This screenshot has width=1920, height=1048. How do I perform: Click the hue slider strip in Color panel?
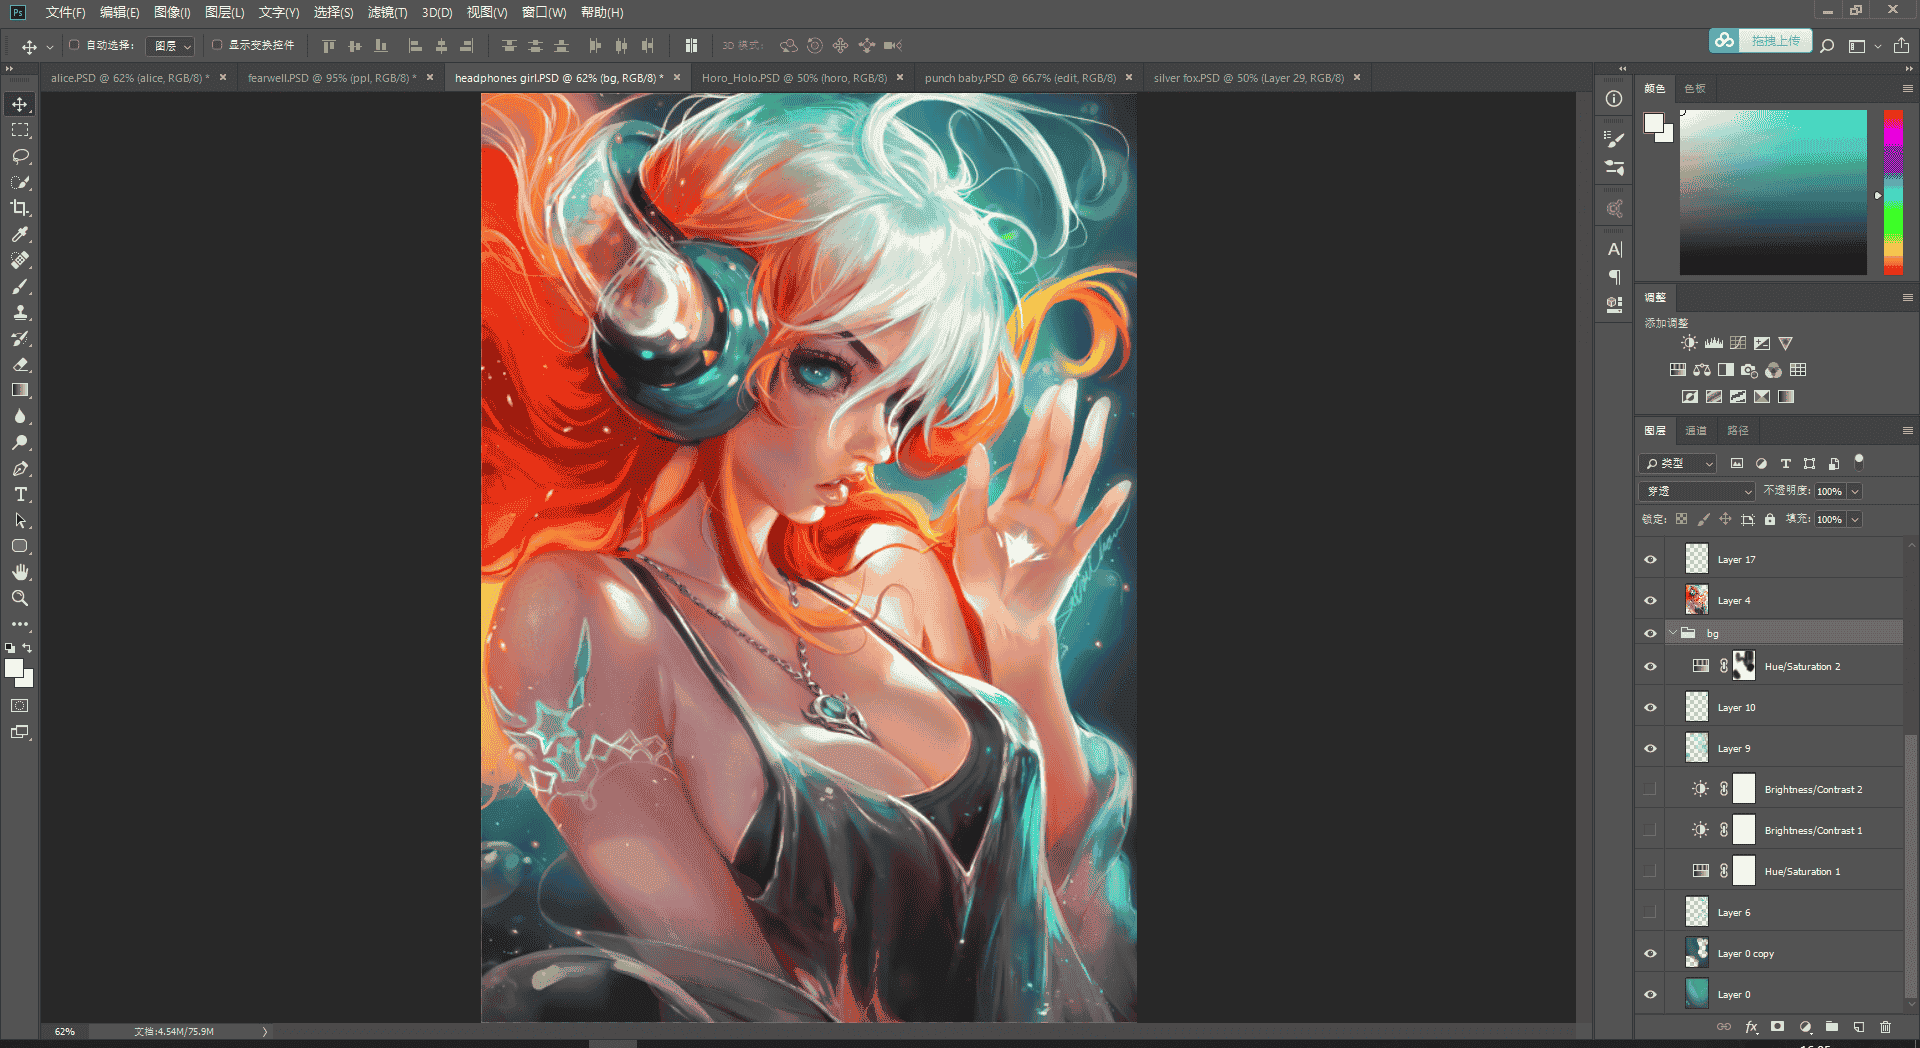click(1893, 192)
